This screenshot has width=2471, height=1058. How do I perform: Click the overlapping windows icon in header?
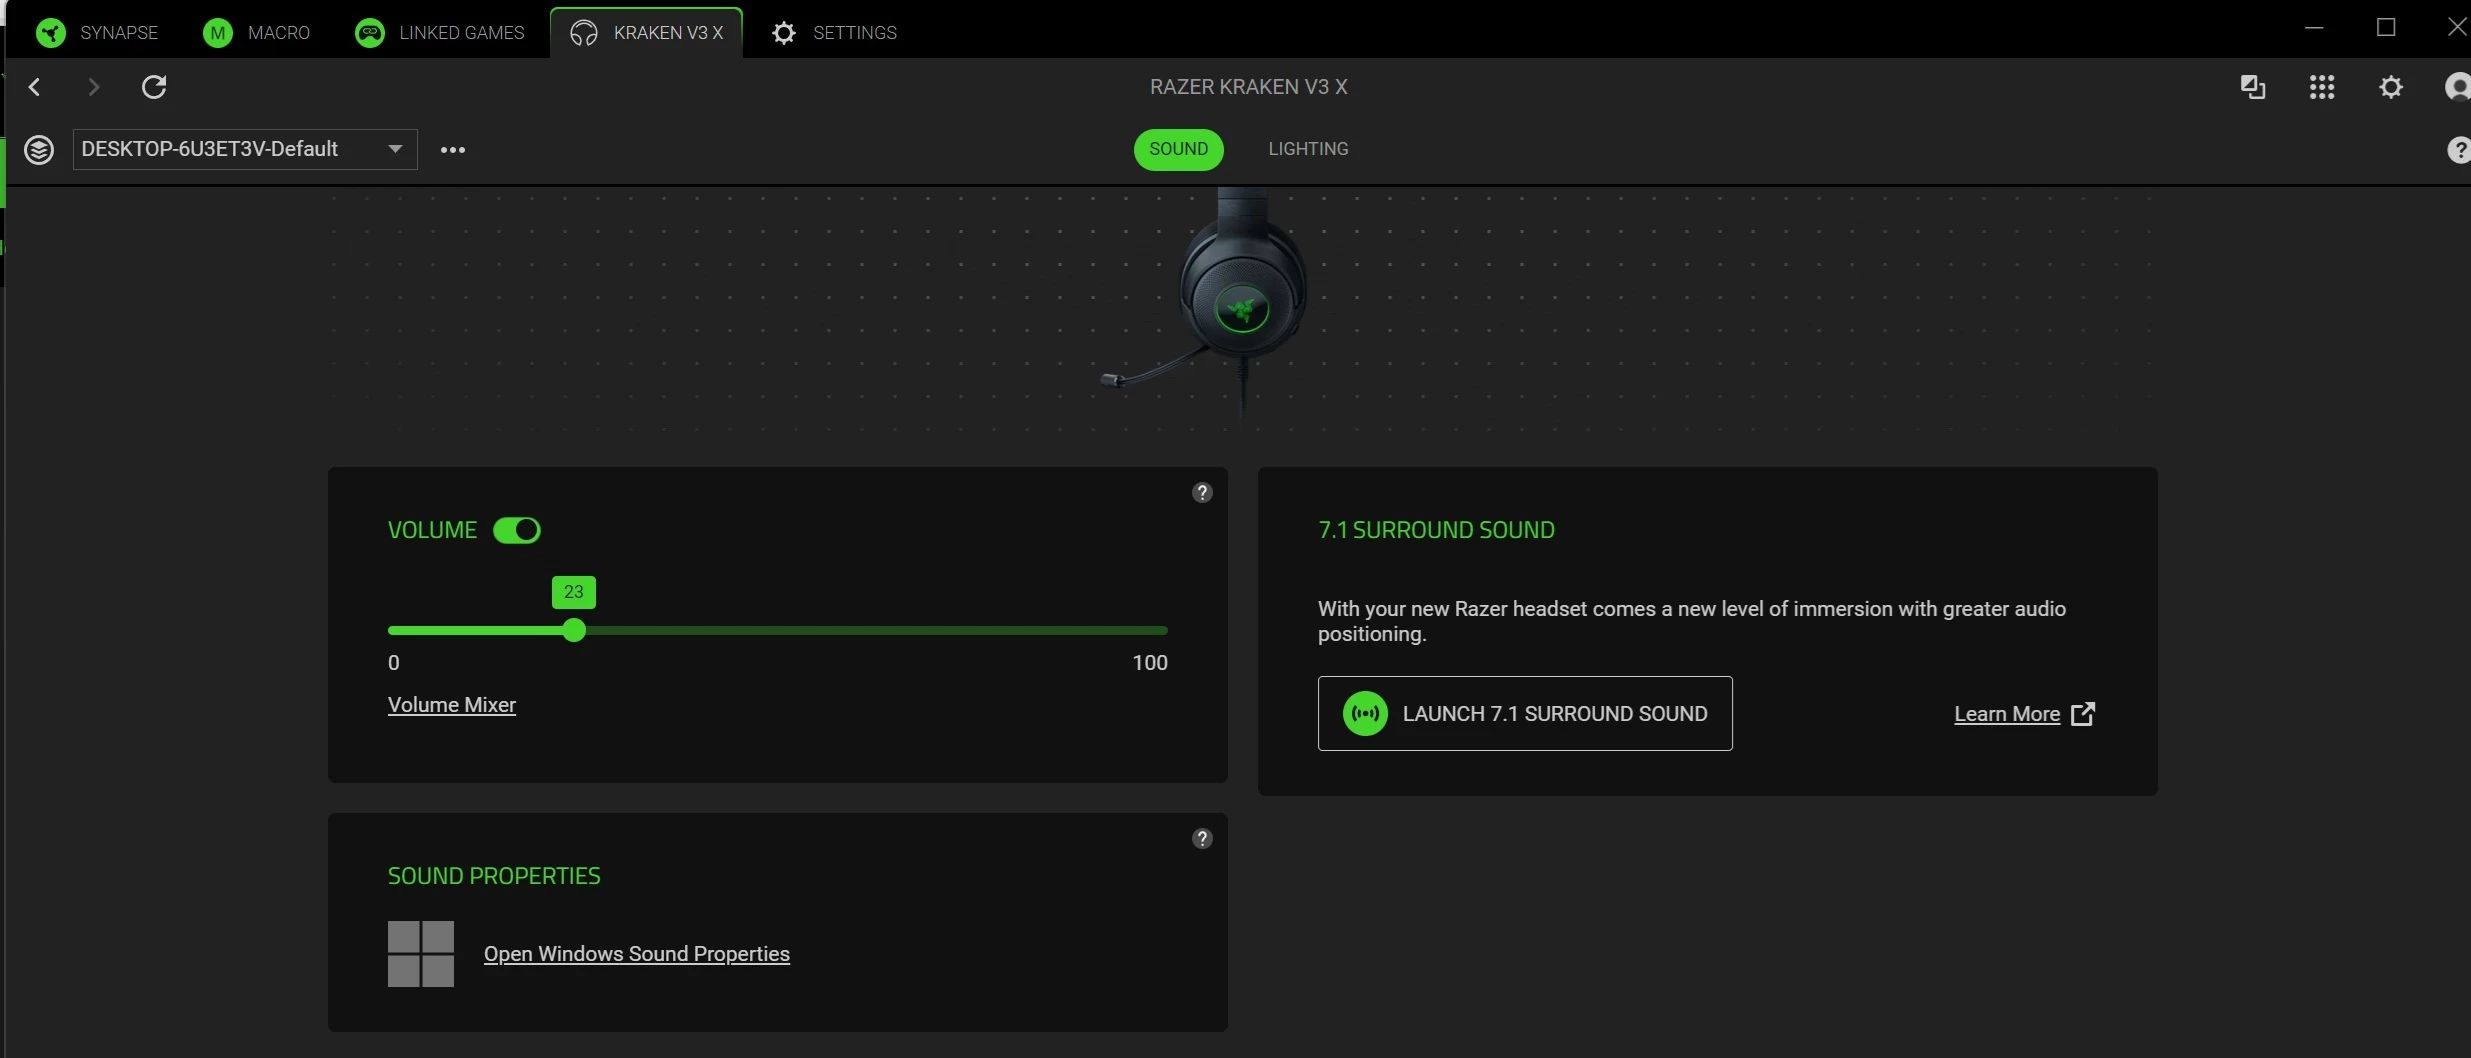pyautogui.click(x=2253, y=87)
